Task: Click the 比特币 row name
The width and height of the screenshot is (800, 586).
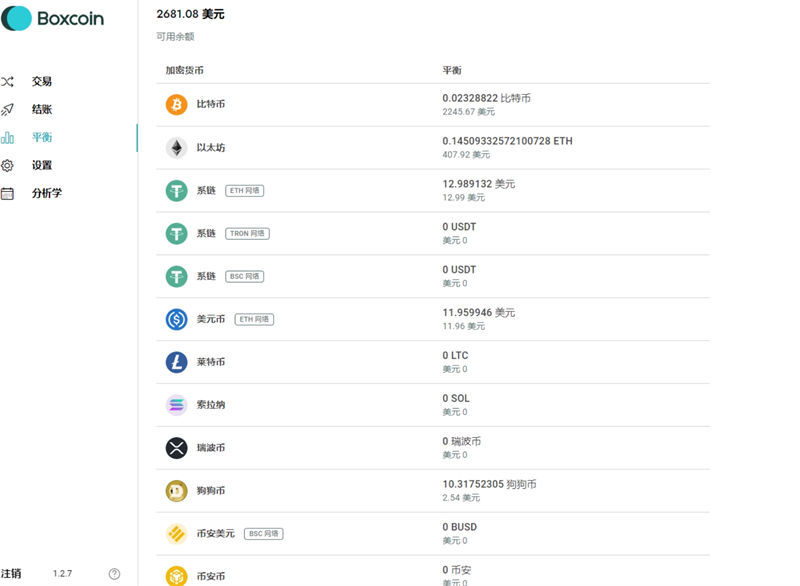Action: (211, 104)
